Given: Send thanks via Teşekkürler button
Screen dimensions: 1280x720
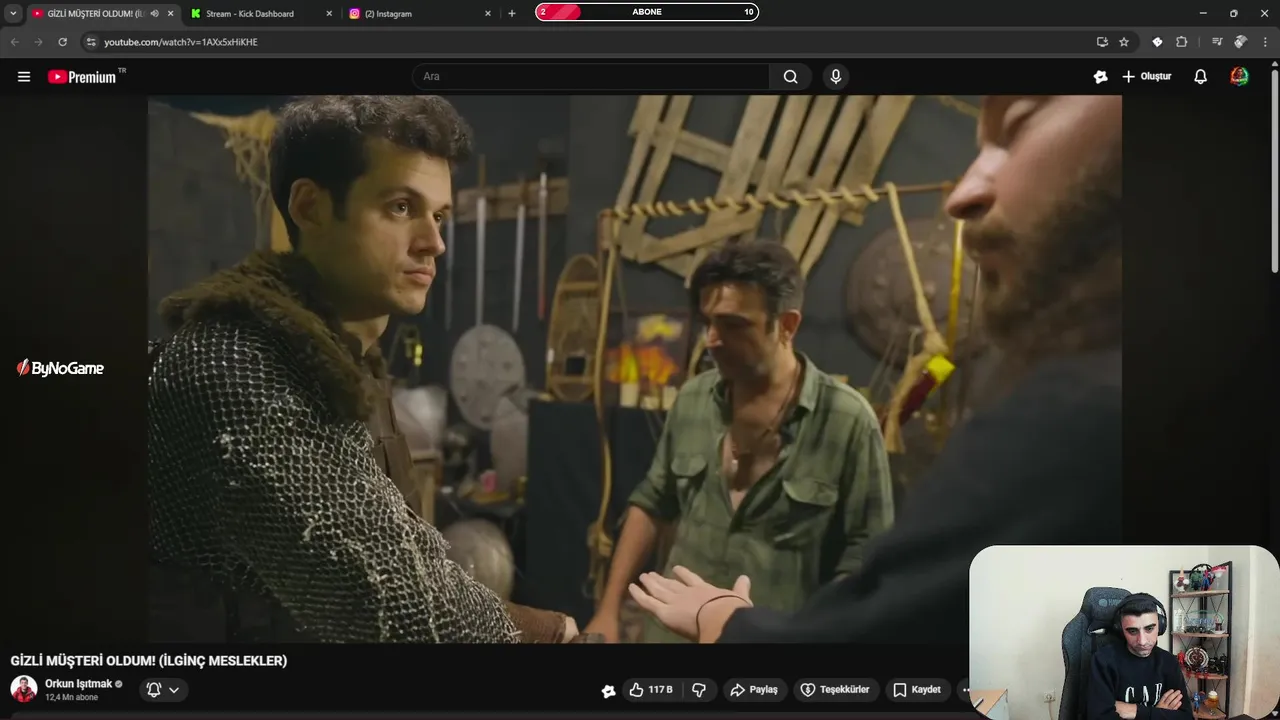Looking at the screenshot, I should pos(835,690).
